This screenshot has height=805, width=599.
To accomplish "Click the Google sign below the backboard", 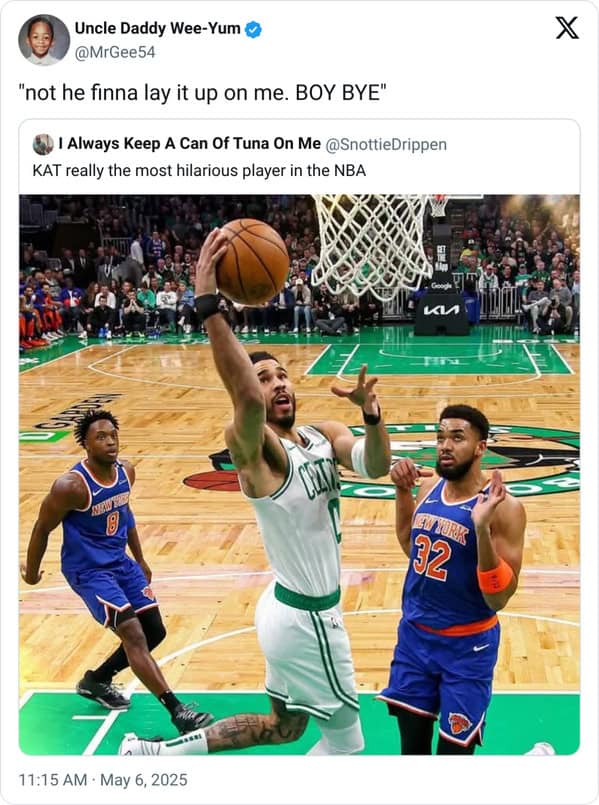I will (x=441, y=285).
